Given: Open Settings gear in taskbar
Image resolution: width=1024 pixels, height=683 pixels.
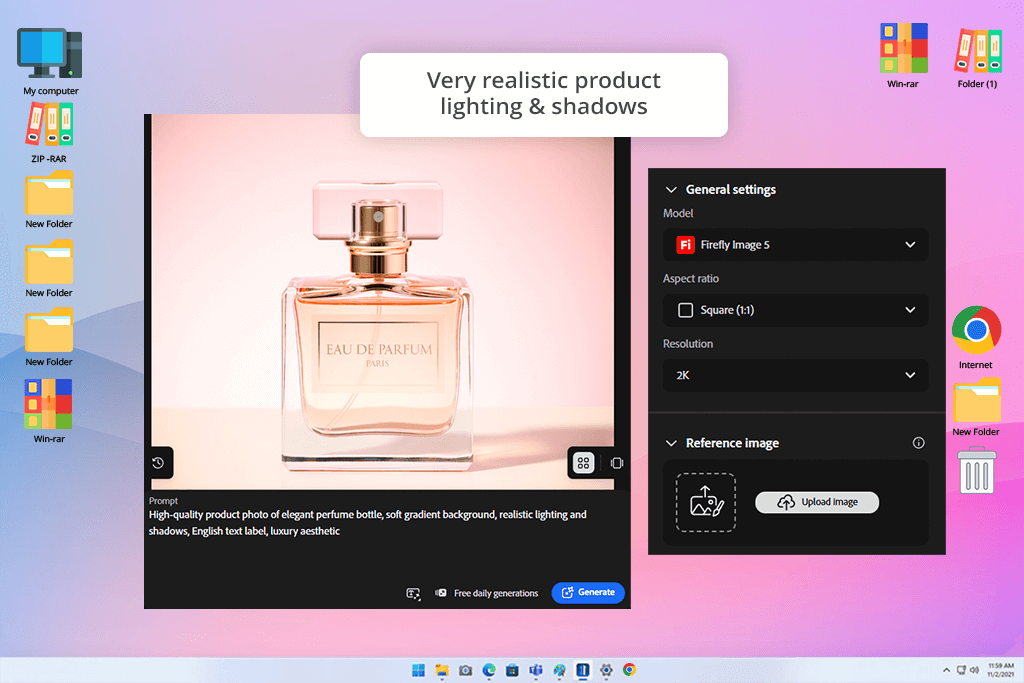Looking at the screenshot, I should coord(606,670).
